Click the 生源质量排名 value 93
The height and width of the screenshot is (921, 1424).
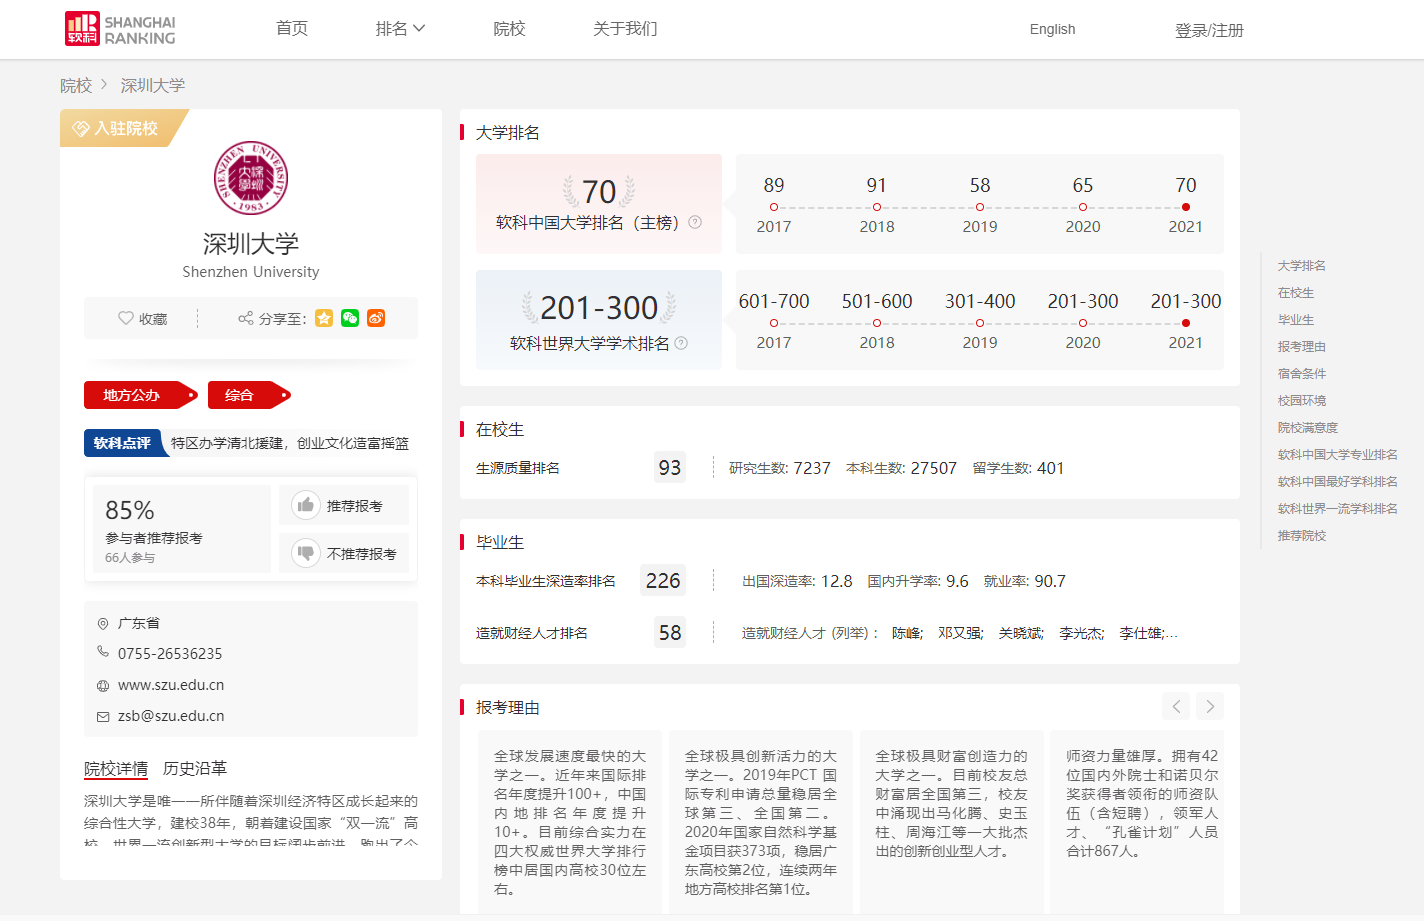tap(670, 468)
